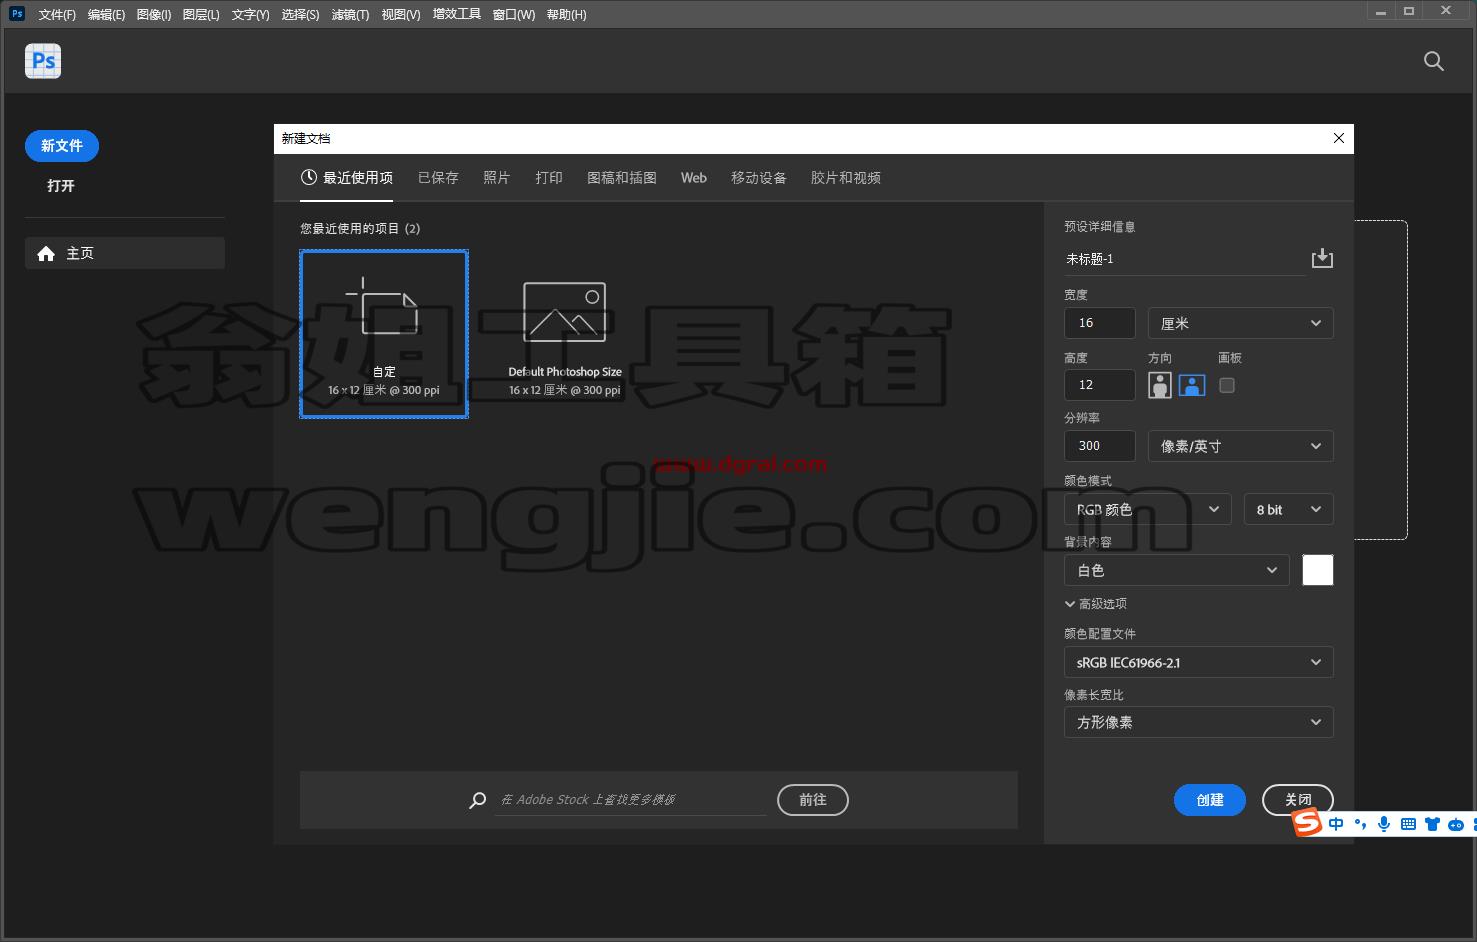Open the RGB 颜色 color mode dropdown

(x=1148, y=509)
